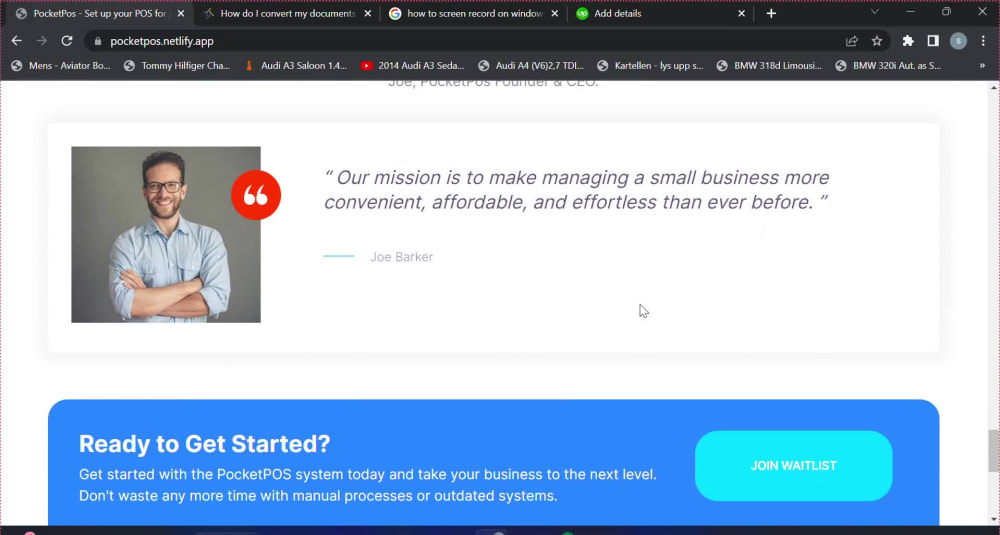Open 'Mens - Aviator Bo...' bookmark

pyautogui.click(x=61, y=65)
